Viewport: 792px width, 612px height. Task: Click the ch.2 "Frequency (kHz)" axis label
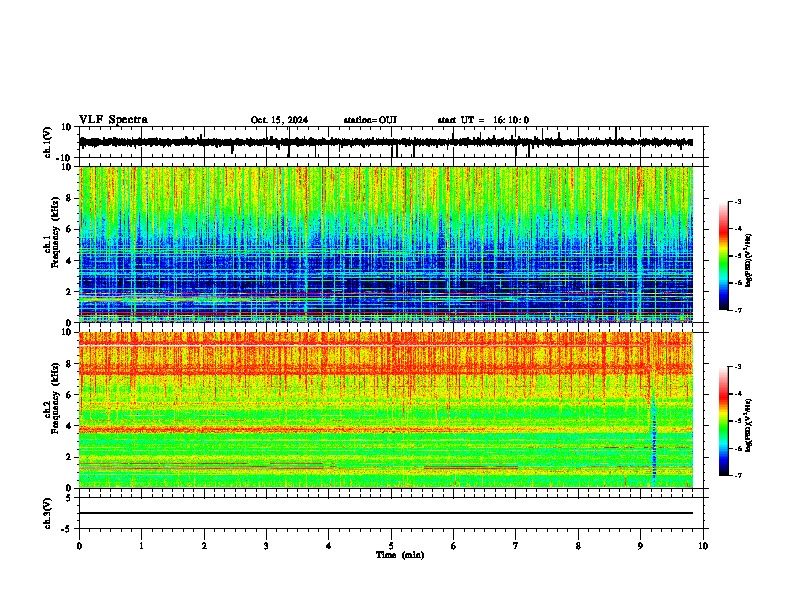(x=55, y=398)
